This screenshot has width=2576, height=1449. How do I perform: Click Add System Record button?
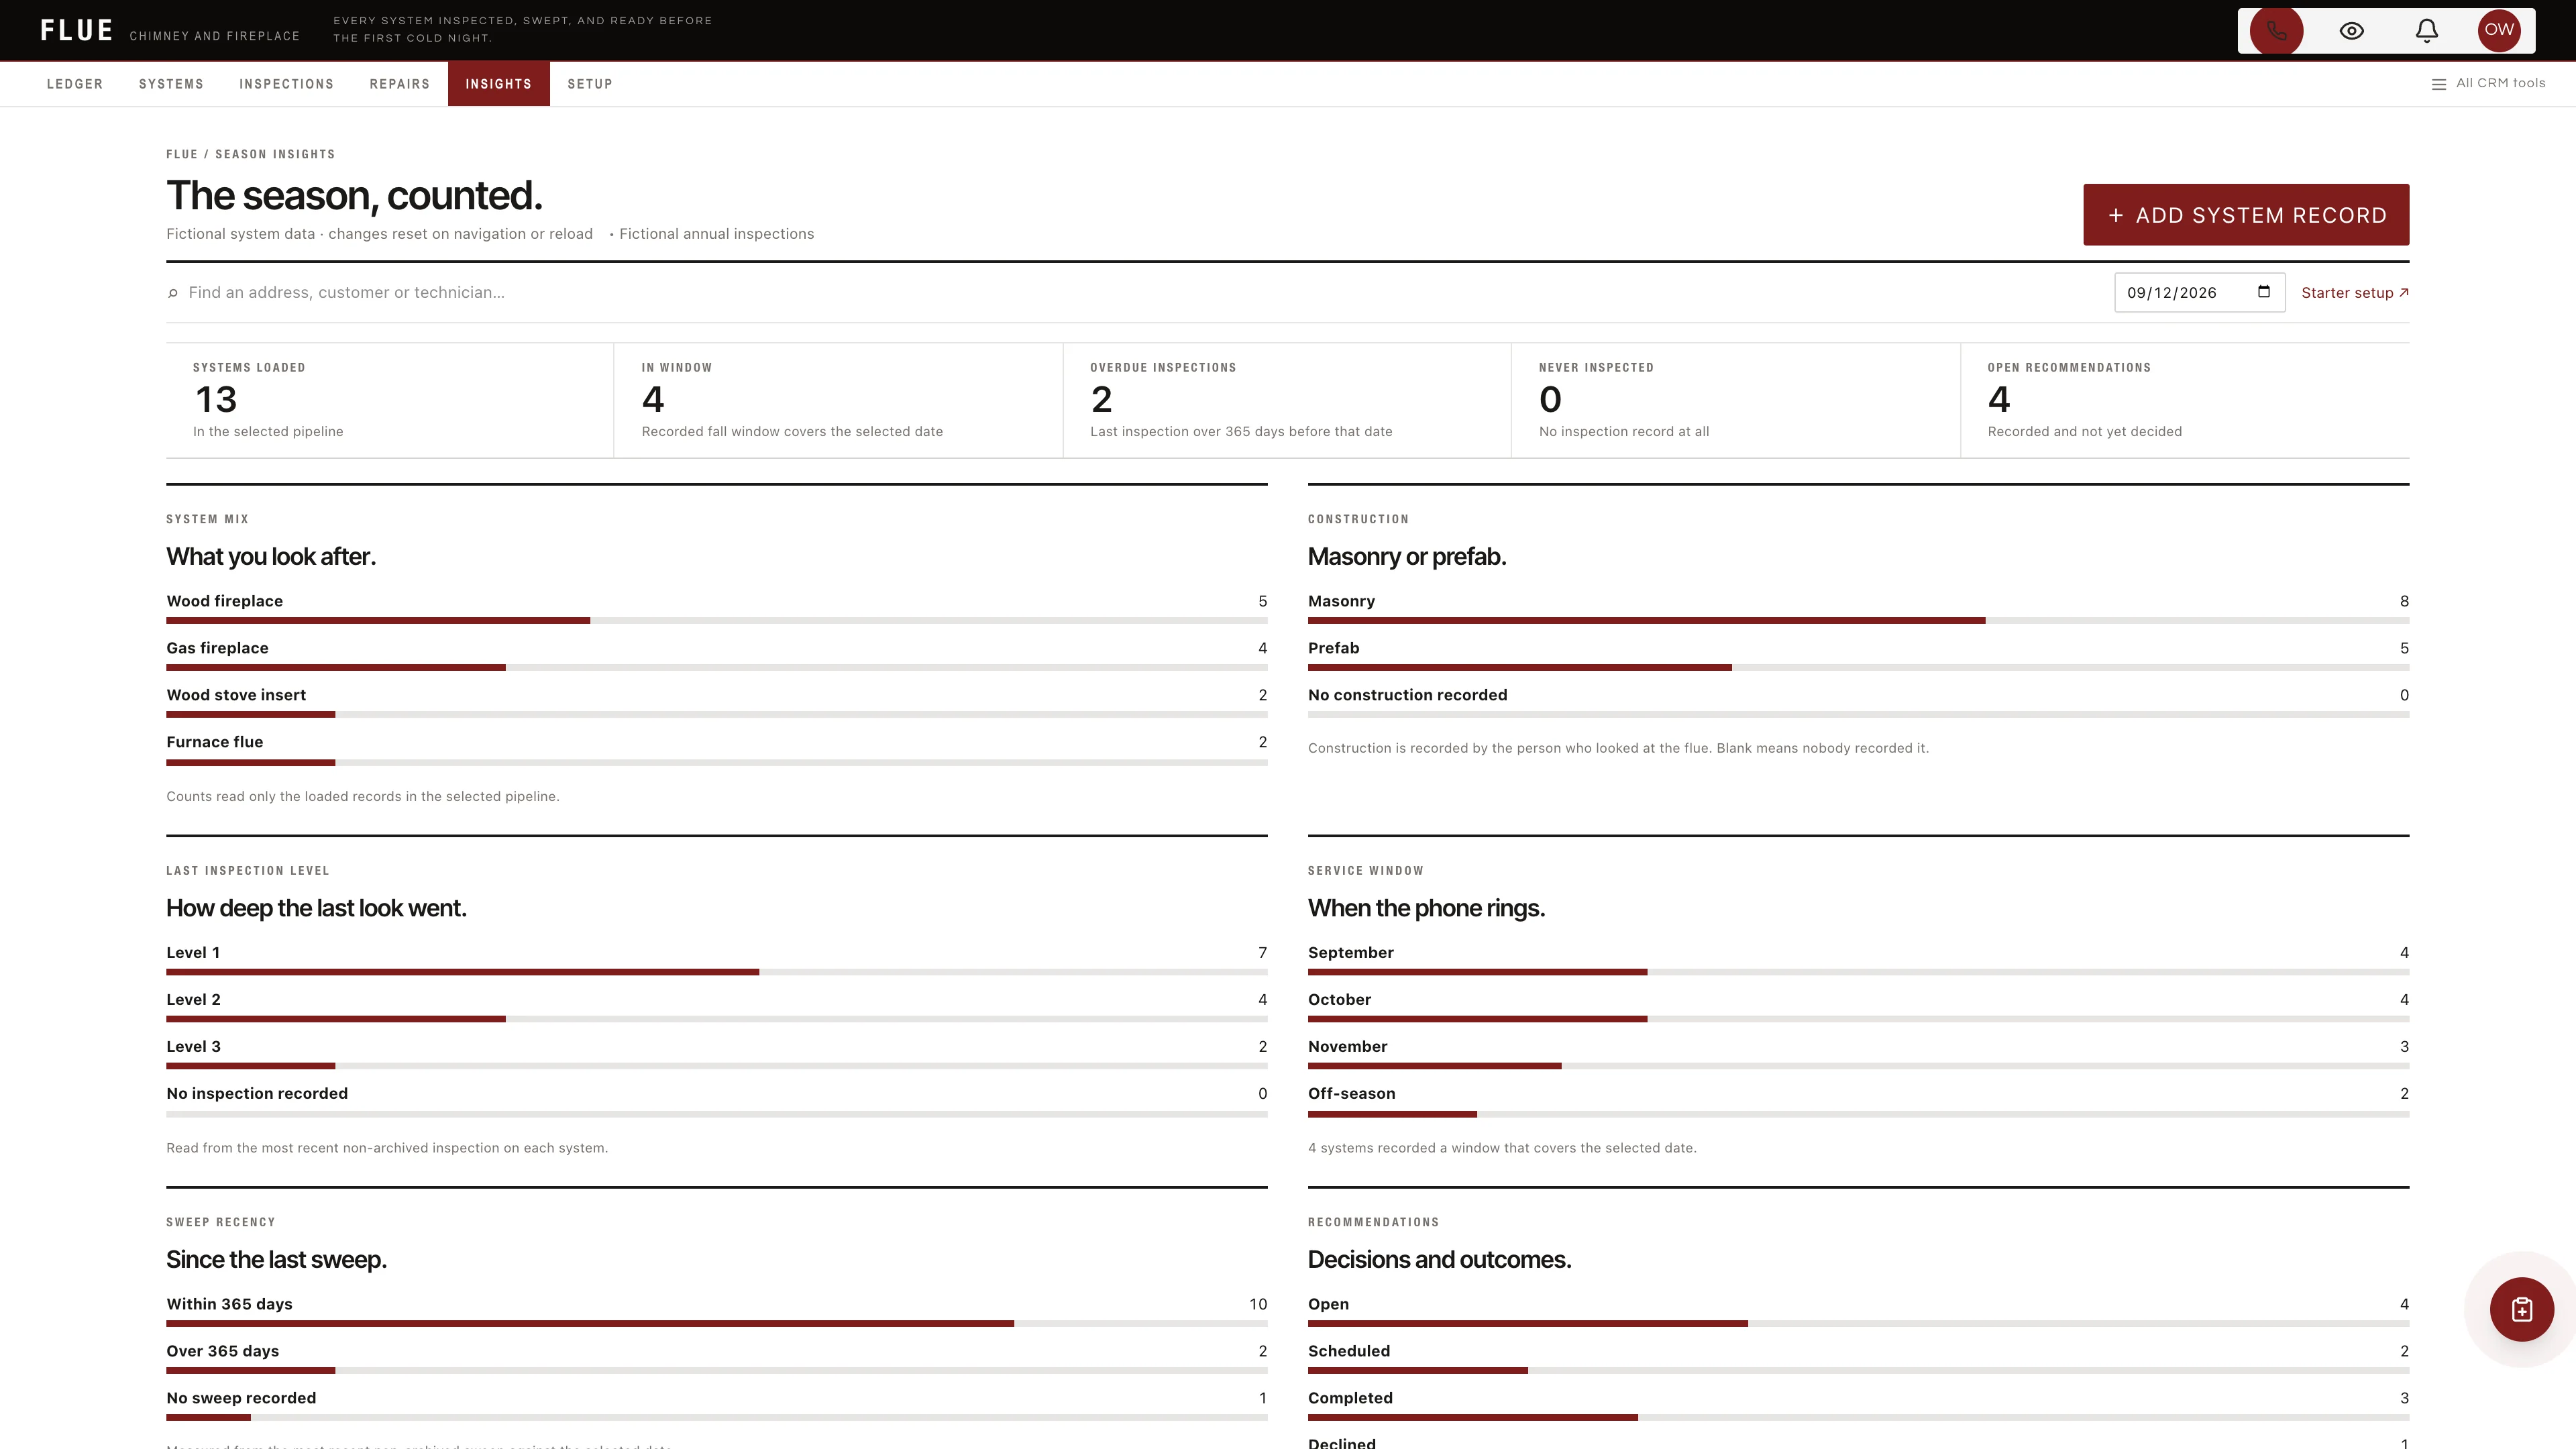(2246, 215)
